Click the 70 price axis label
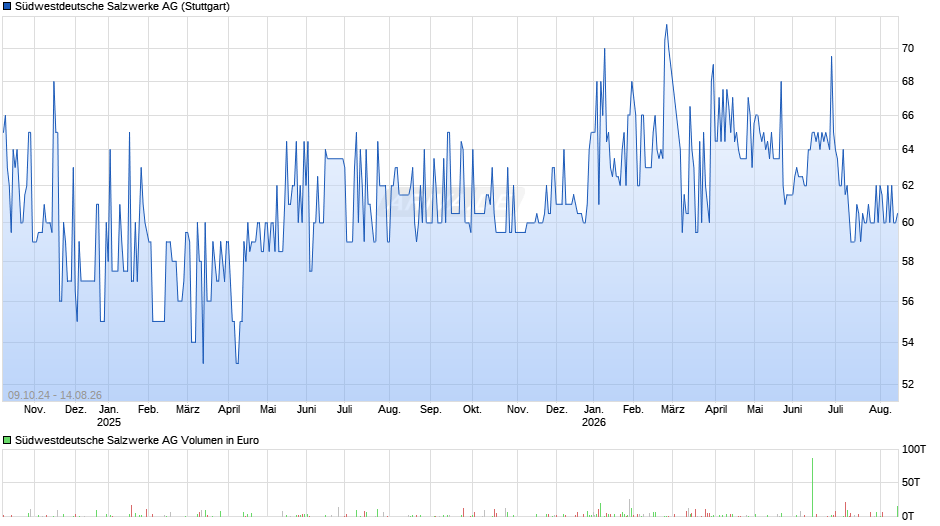 (908, 49)
